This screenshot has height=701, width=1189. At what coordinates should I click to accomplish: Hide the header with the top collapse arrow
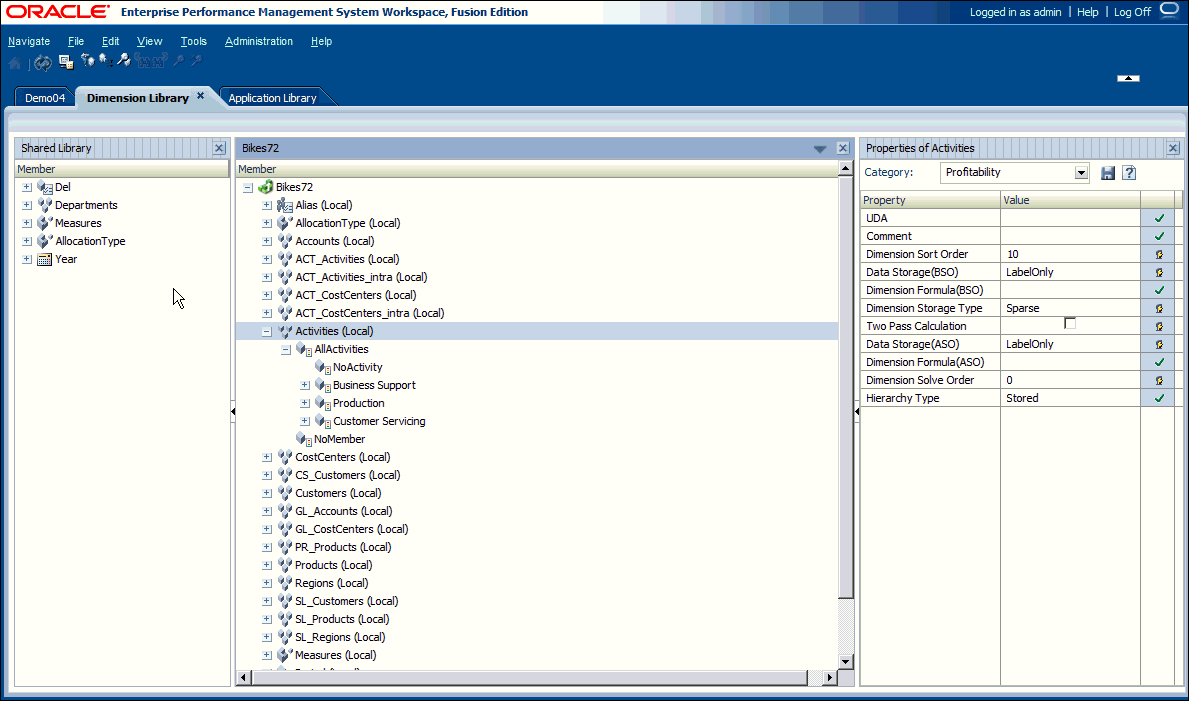point(1128,77)
